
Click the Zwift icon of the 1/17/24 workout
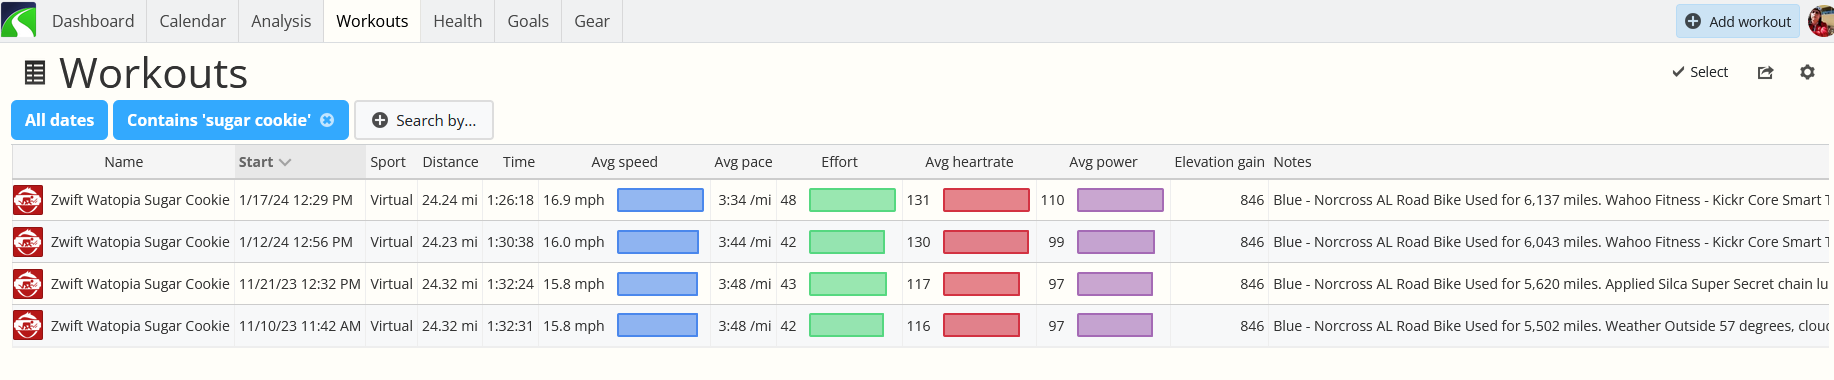[28, 200]
